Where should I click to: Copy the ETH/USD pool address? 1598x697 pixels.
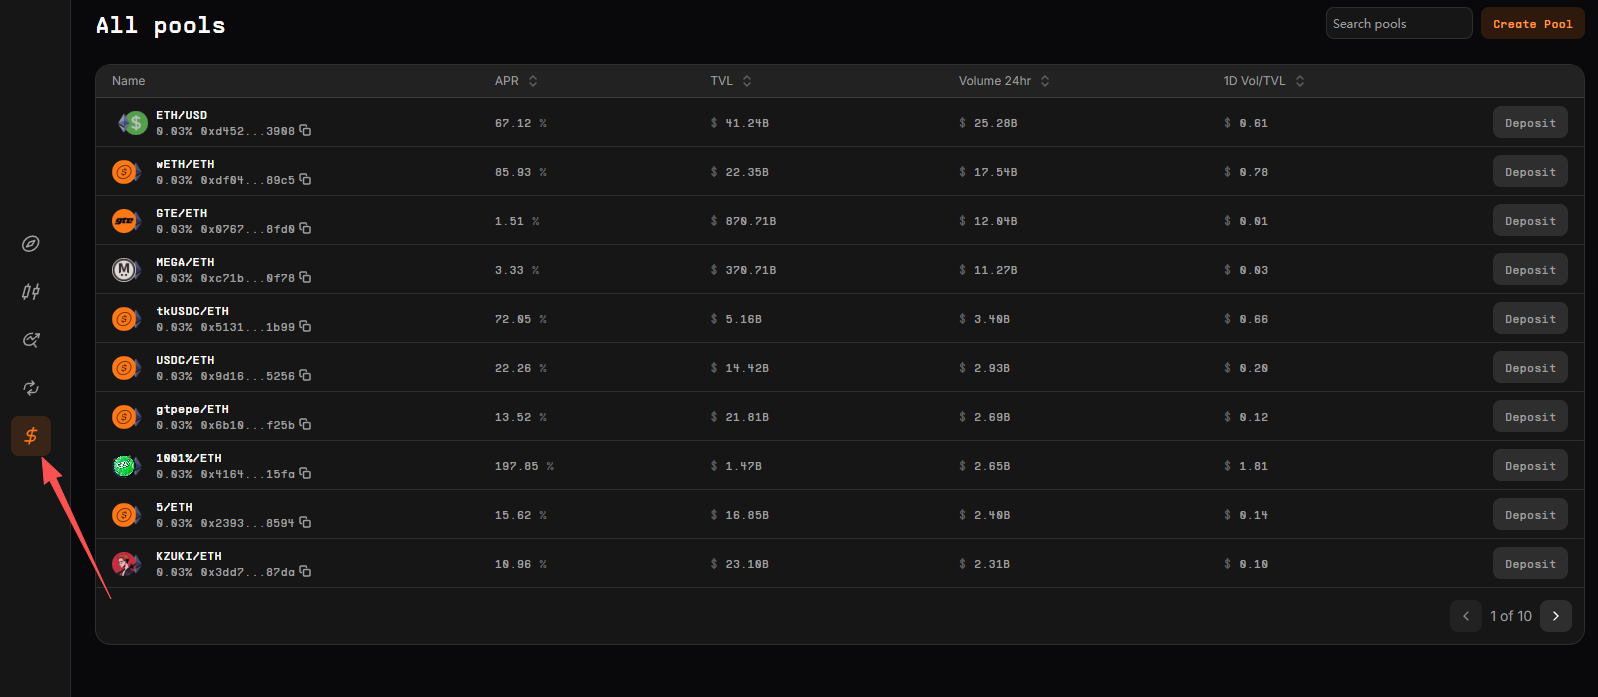305,131
